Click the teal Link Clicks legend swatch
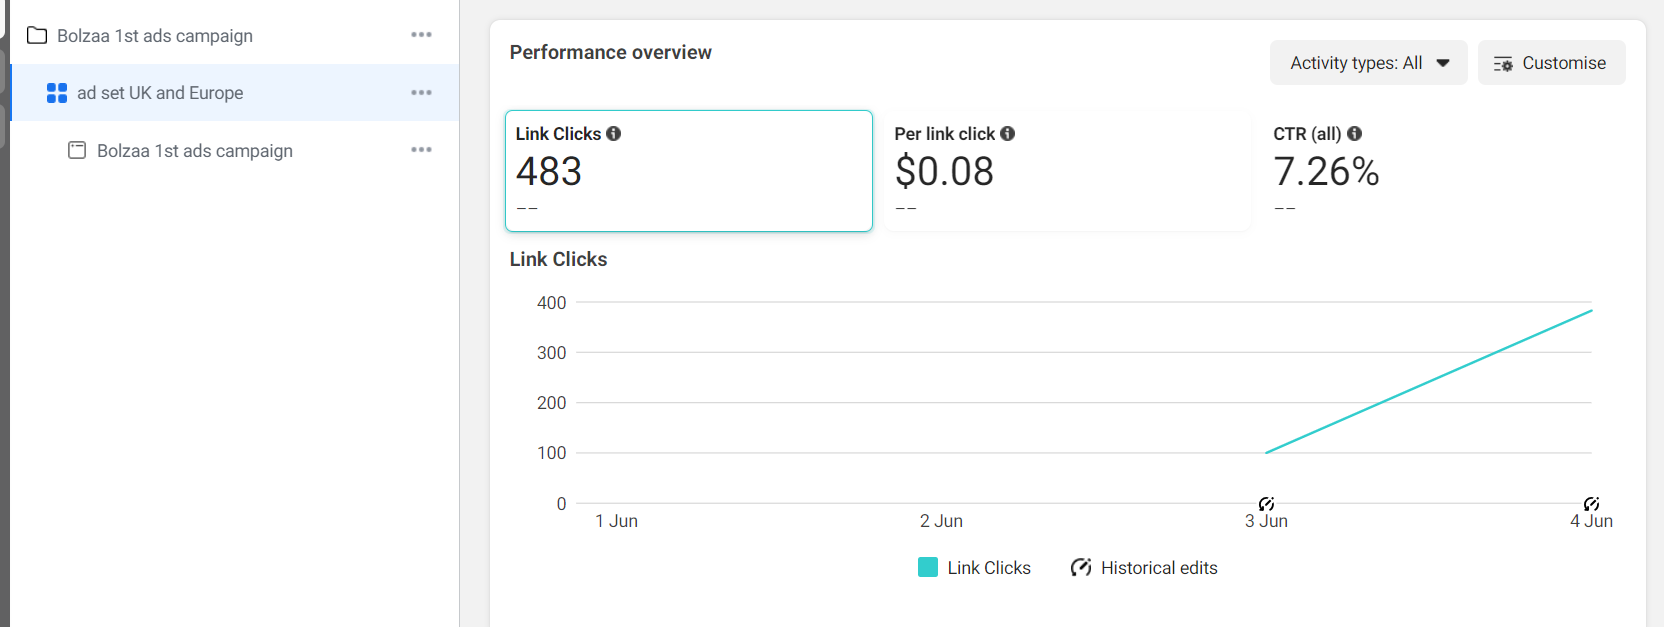1664x627 pixels. 928,568
